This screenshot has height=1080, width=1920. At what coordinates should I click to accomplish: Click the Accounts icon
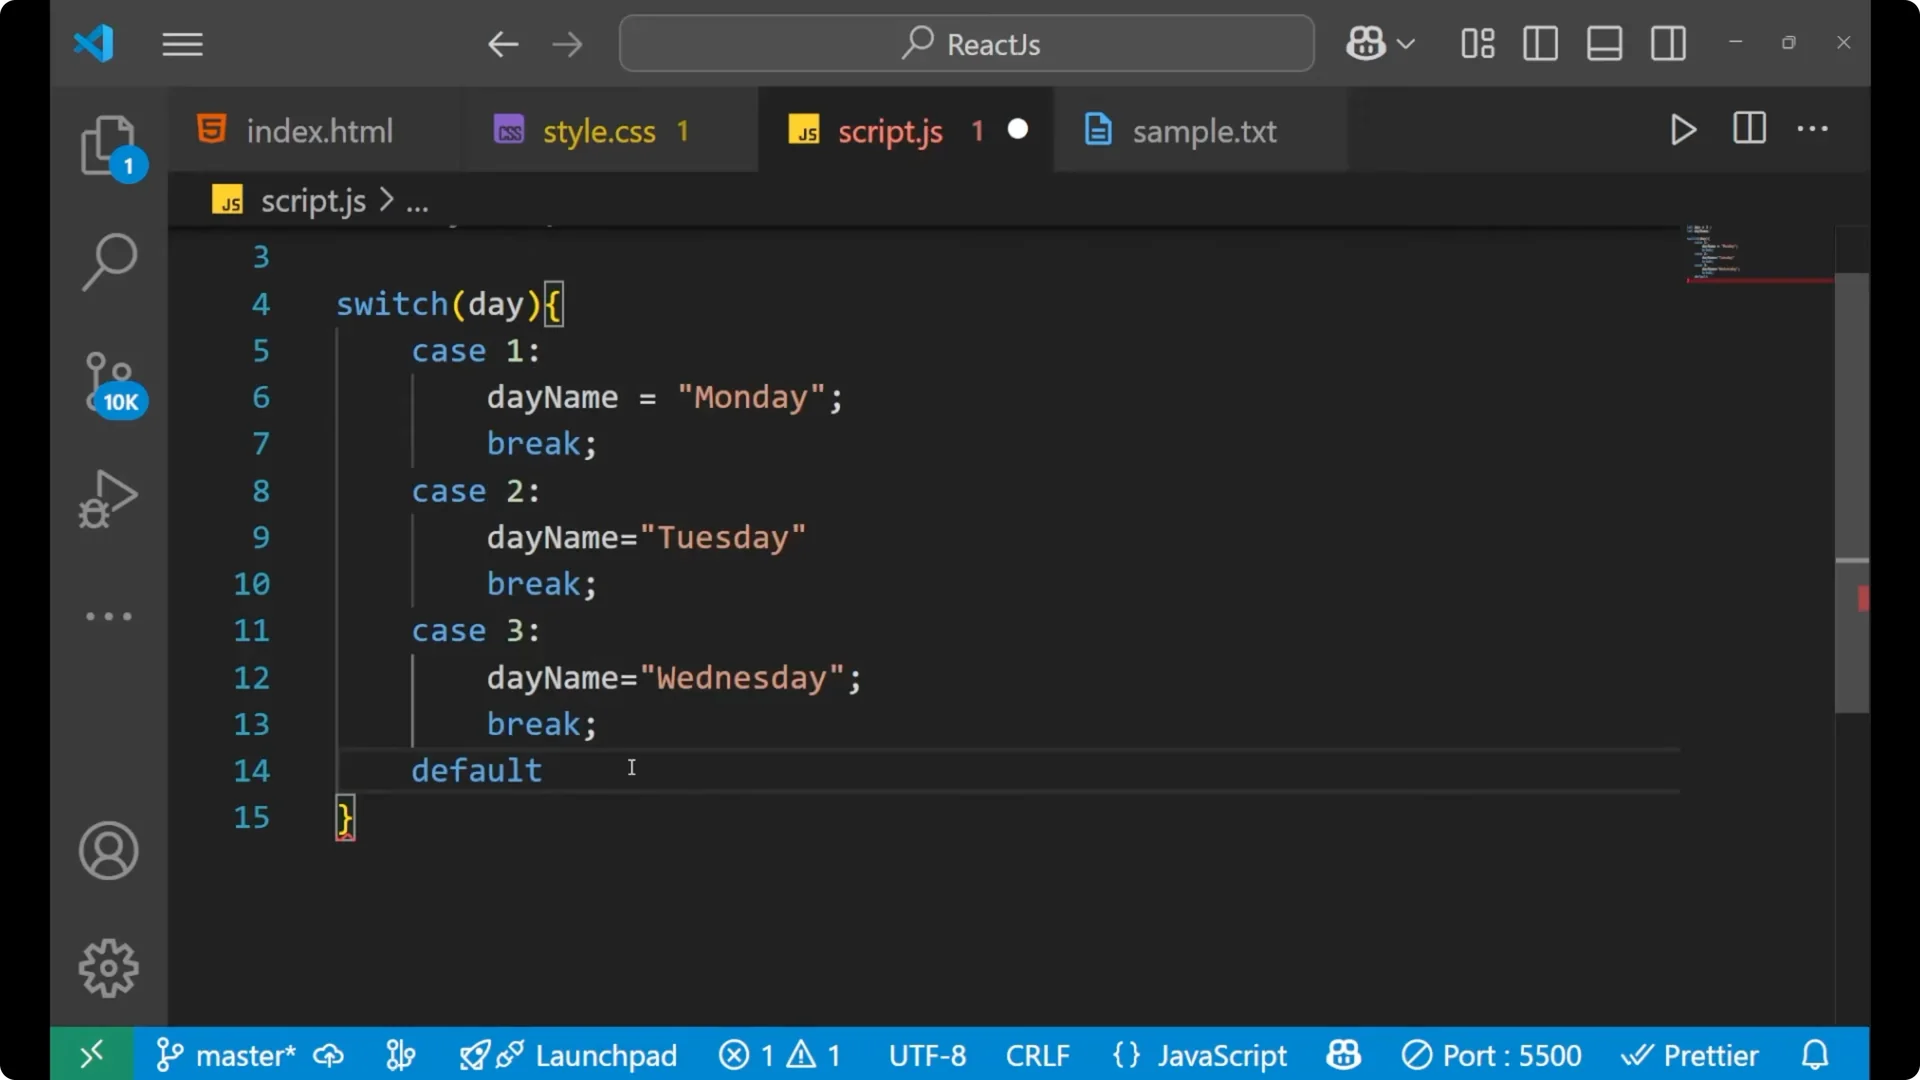[108, 851]
